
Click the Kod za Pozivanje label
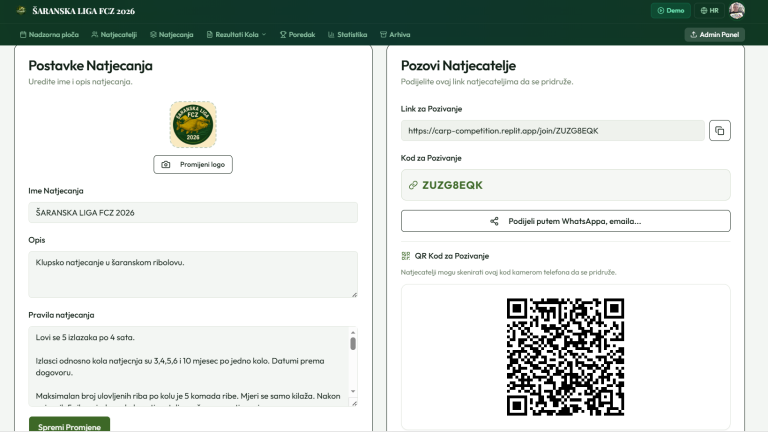pos(431,158)
